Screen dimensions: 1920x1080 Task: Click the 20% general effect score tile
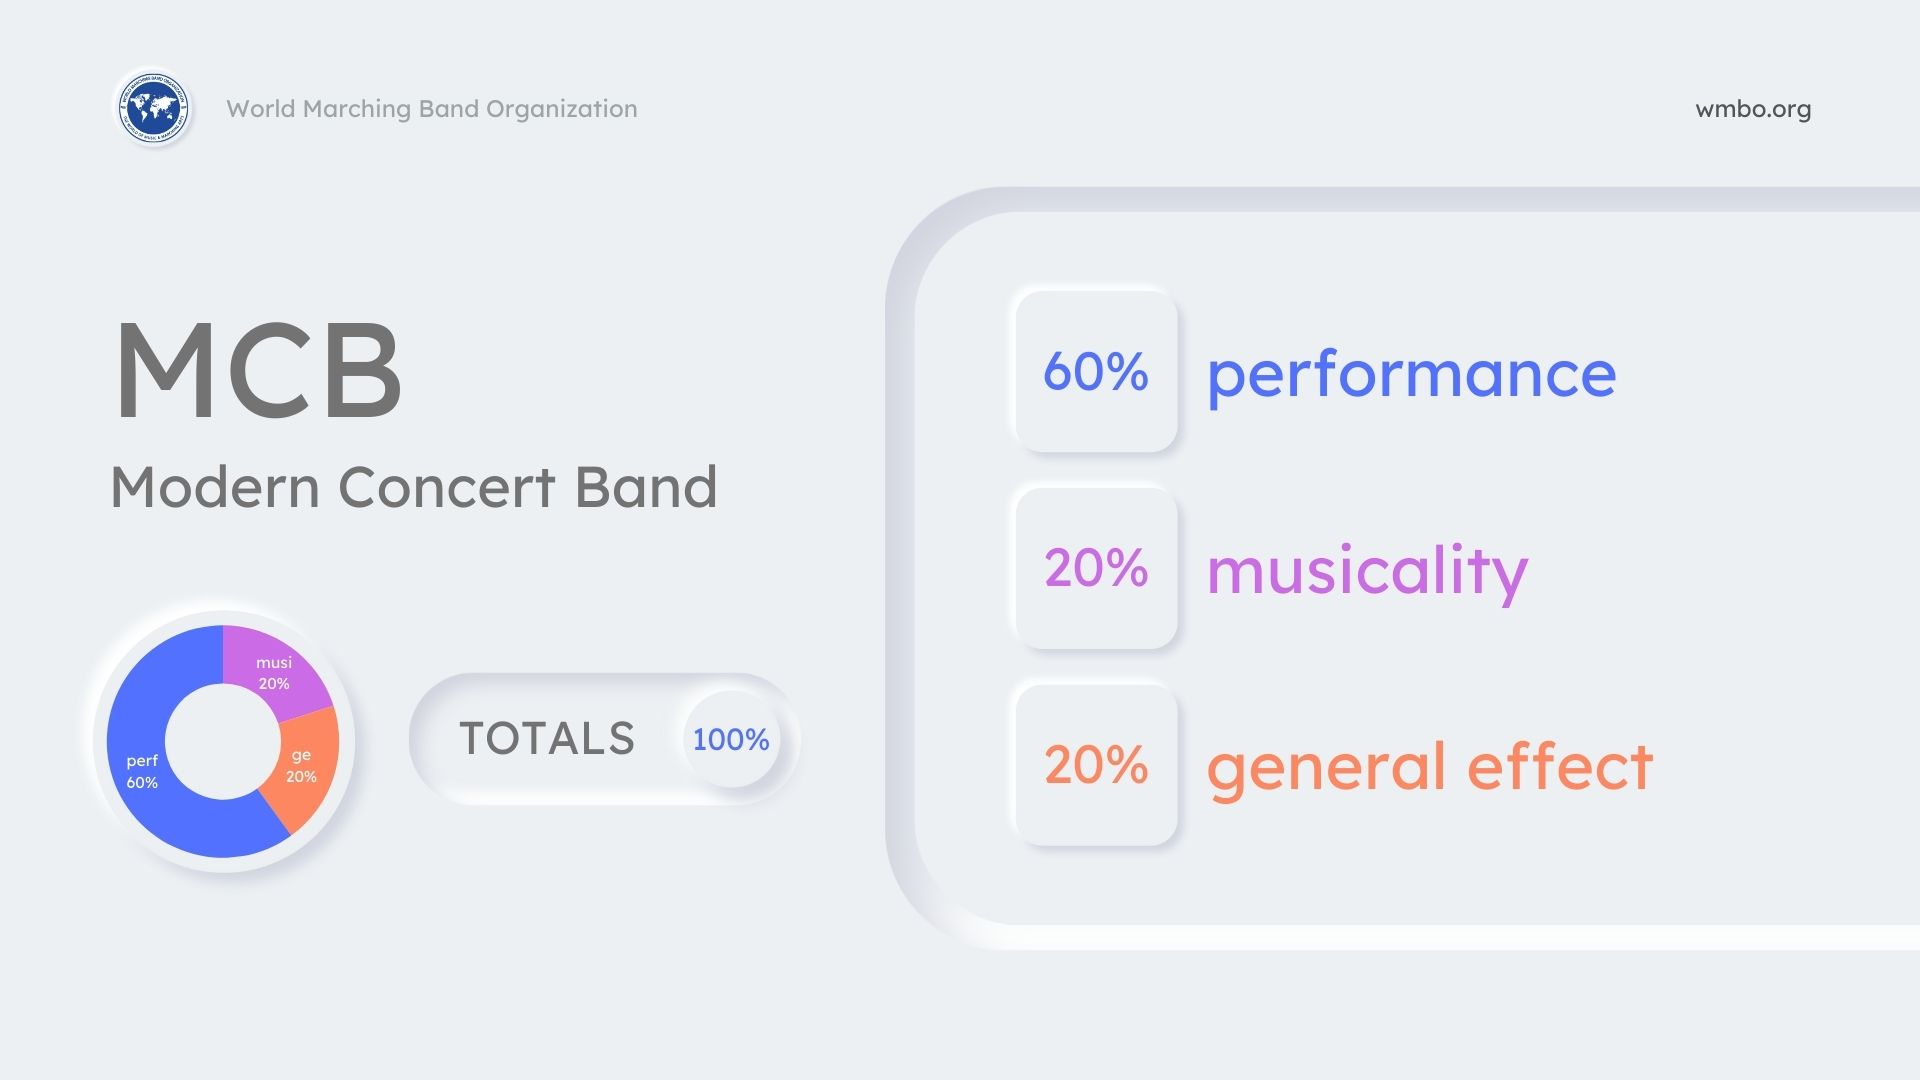pyautogui.click(x=1096, y=765)
